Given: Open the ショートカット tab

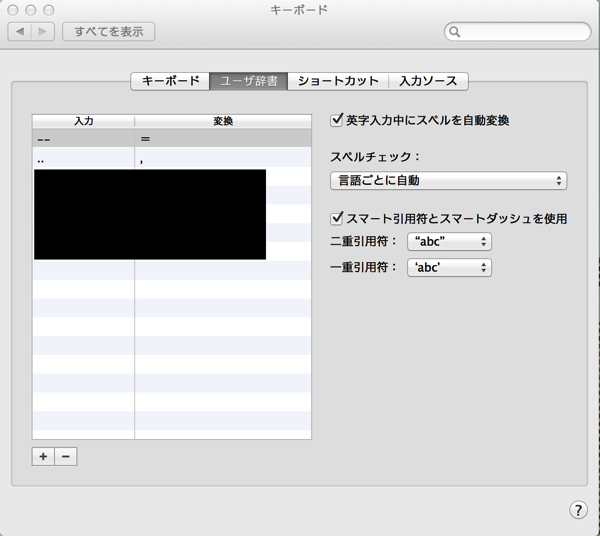Looking at the screenshot, I should coord(338,81).
